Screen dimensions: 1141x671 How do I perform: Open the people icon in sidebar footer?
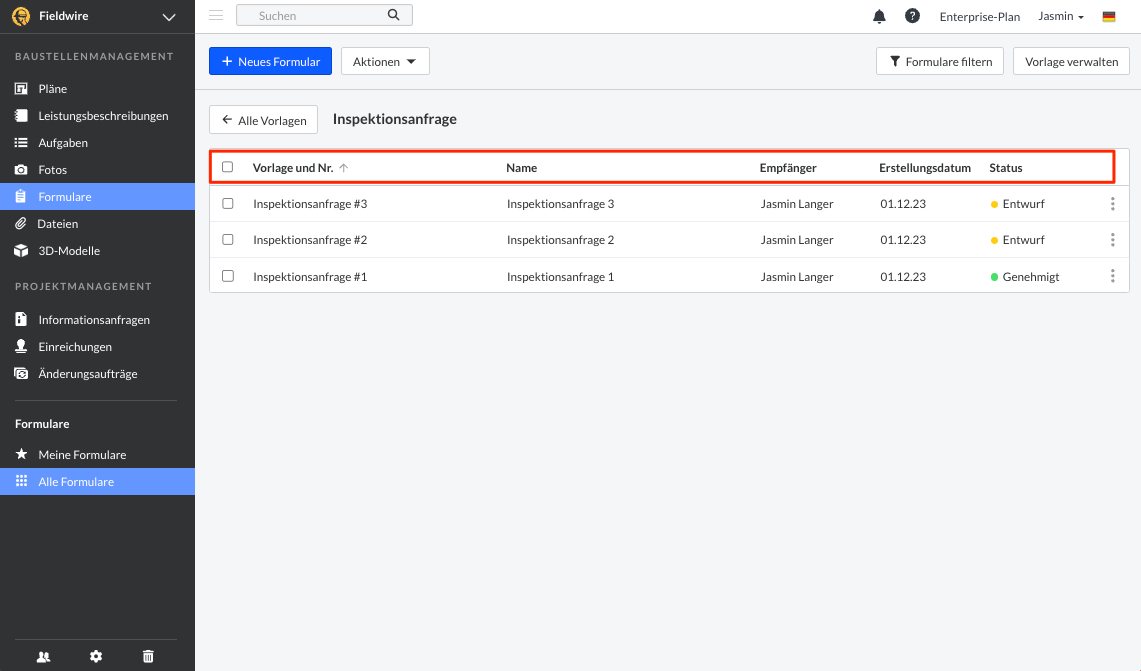pyautogui.click(x=43, y=656)
